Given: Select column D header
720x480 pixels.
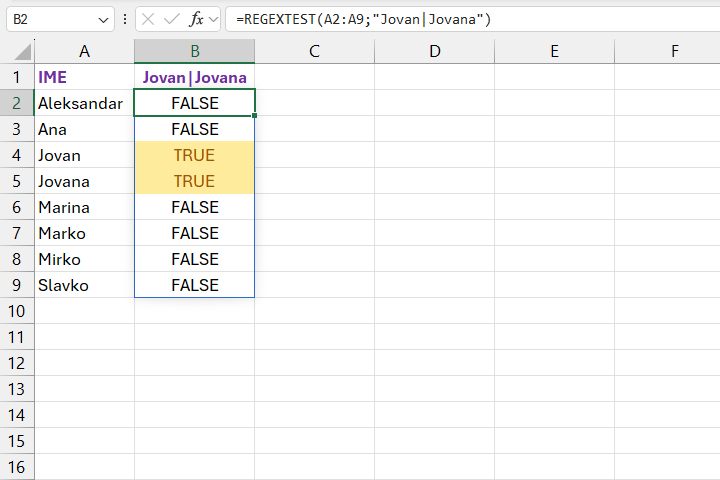Looking at the screenshot, I should (x=434, y=51).
